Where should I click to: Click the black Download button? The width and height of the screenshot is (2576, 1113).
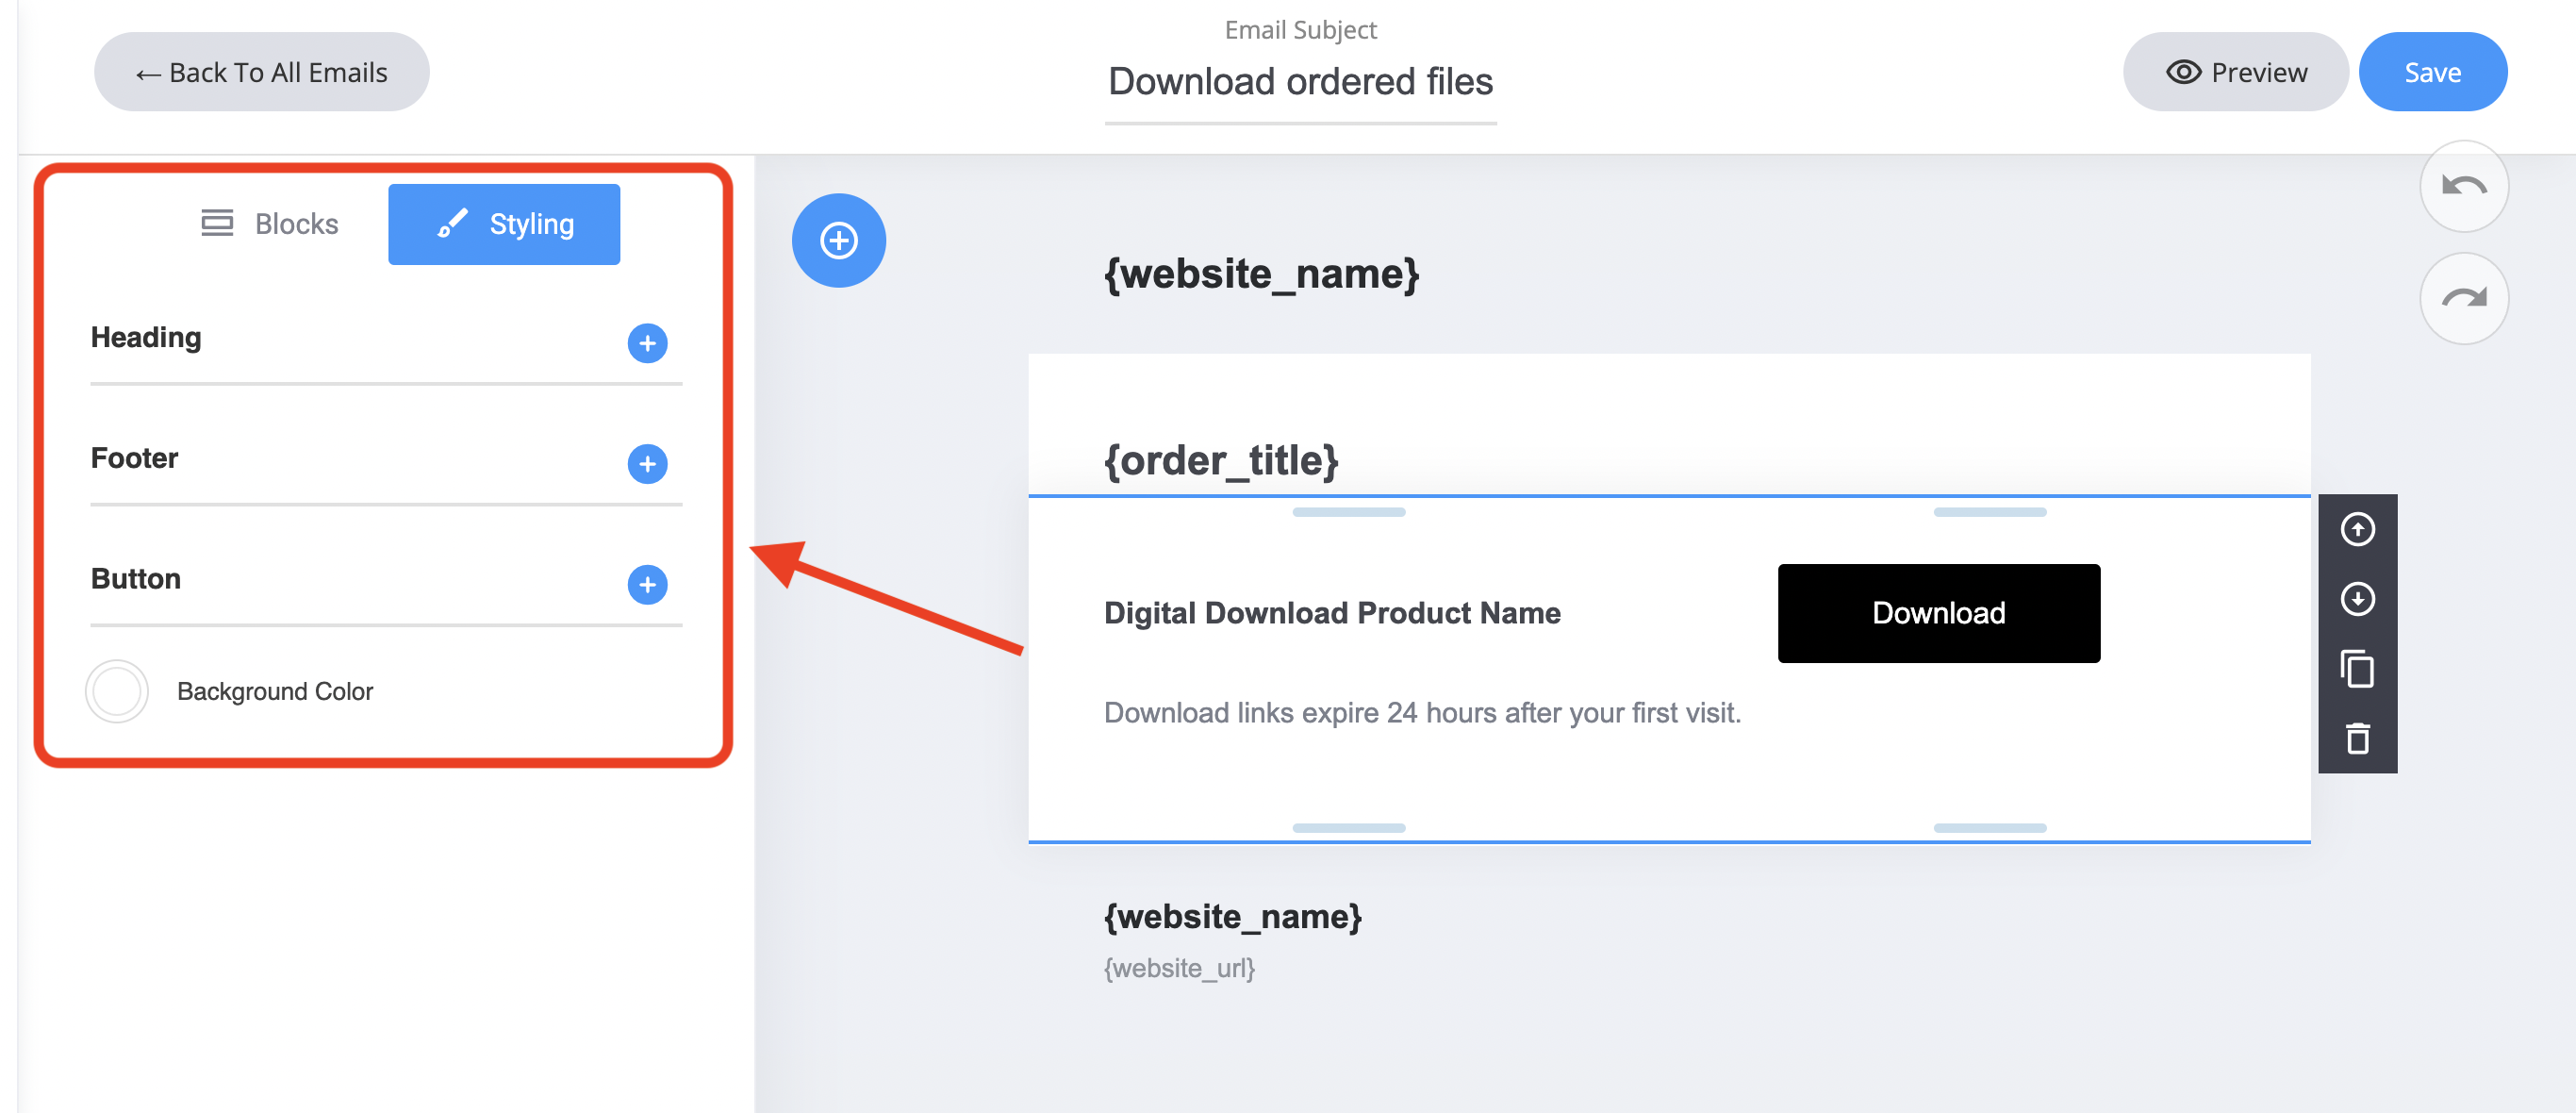tap(1938, 613)
